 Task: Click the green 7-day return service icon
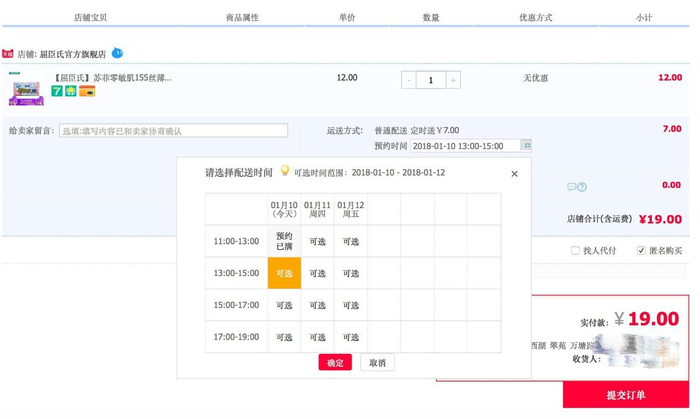click(x=57, y=91)
